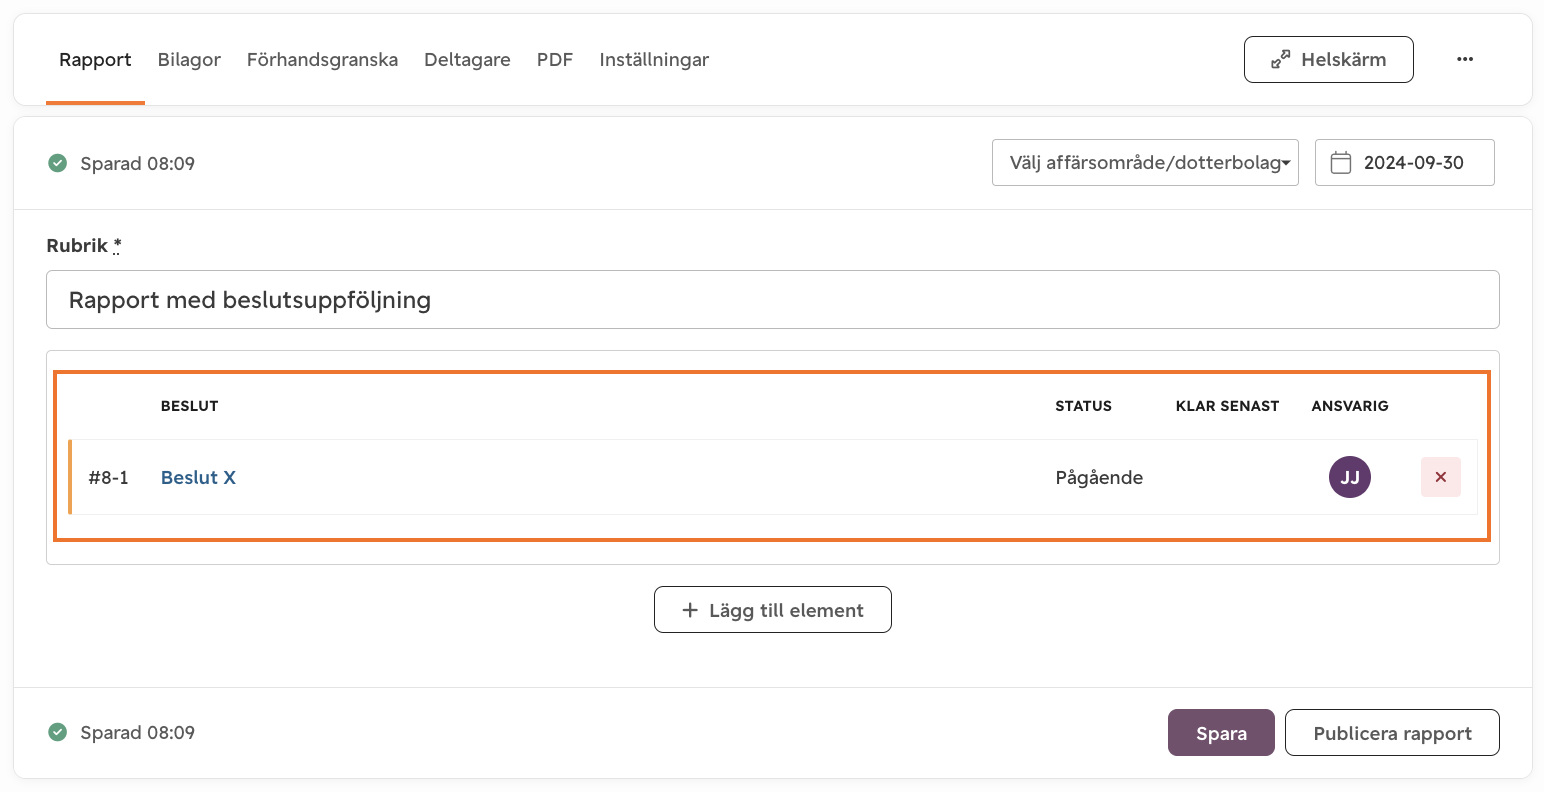Click the Publicera rapport button

[1392, 733]
